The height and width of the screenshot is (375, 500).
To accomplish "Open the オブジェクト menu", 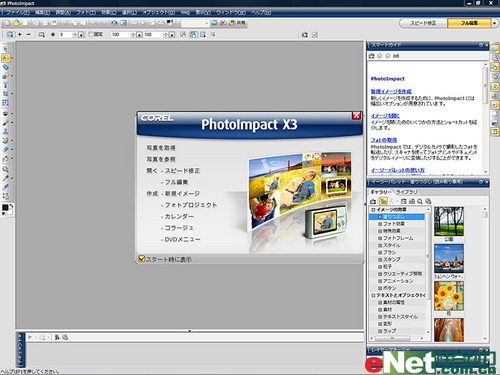I will click(159, 13).
